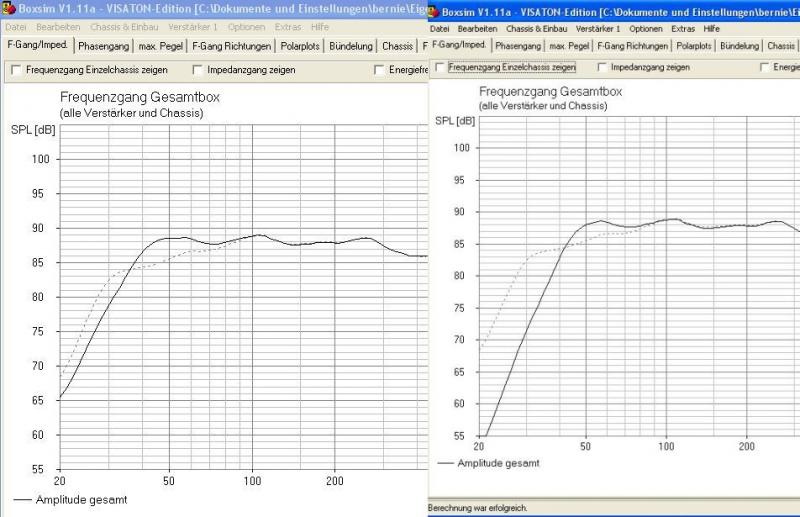Image resolution: width=800 pixels, height=517 pixels.
Task: Open Chassis & Einbau menu in right window
Action: (x=537, y=29)
